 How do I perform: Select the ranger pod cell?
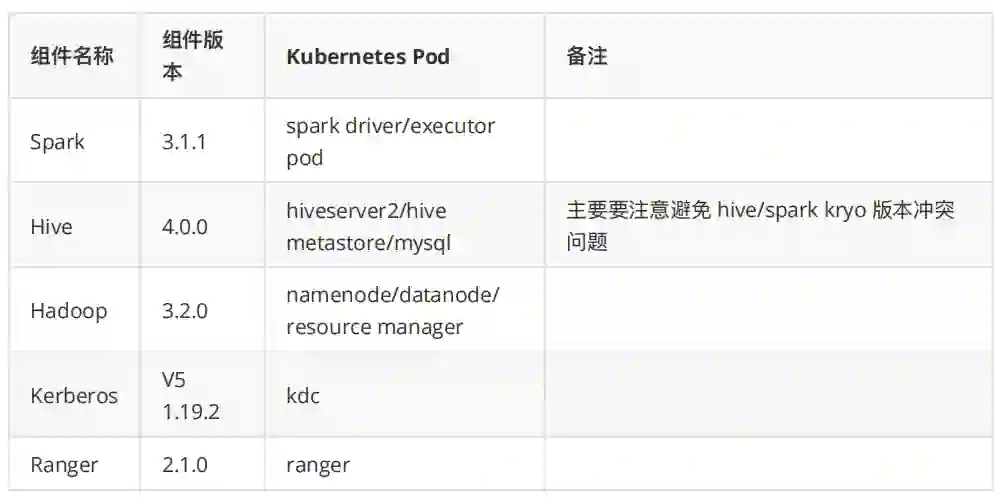point(318,465)
